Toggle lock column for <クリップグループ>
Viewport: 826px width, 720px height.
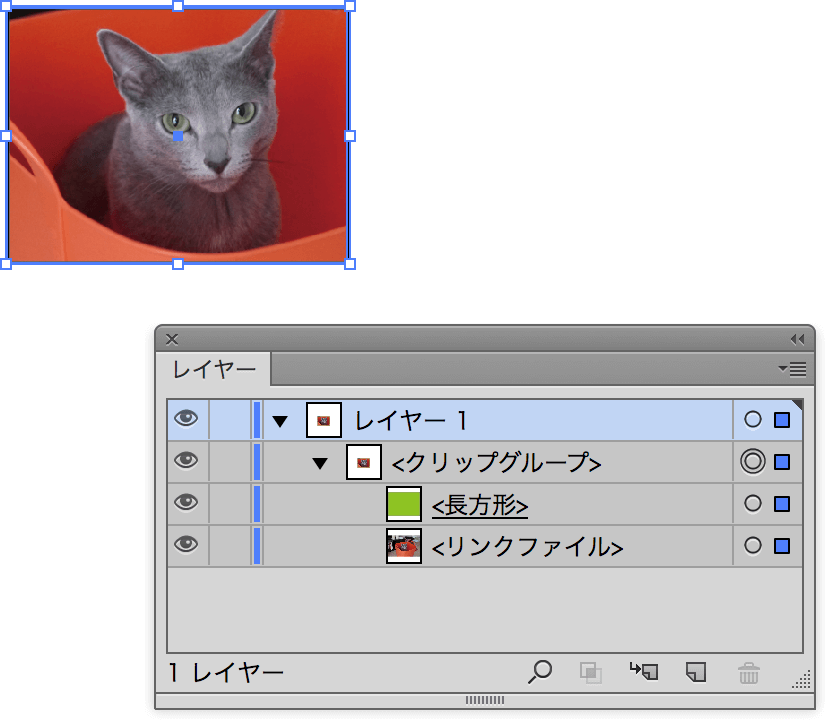pyautogui.click(x=230, y=462)
